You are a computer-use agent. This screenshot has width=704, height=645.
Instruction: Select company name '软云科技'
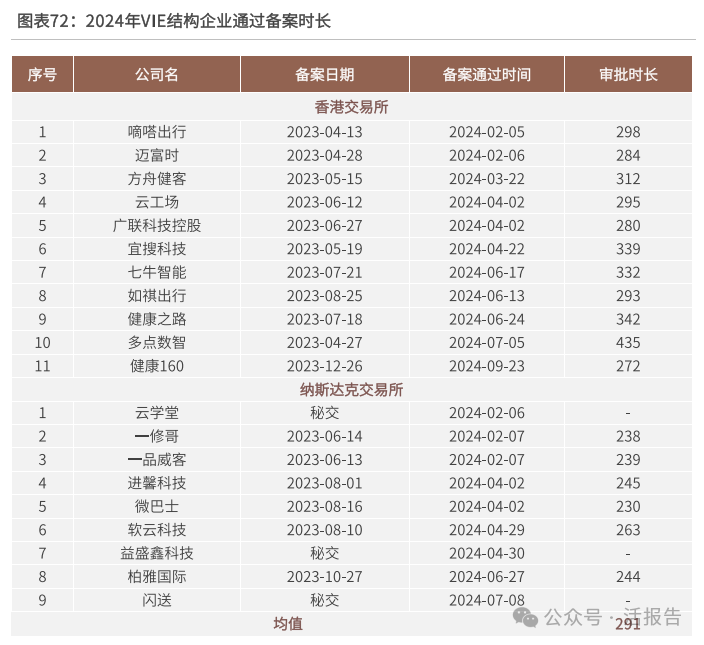[157, 530]
